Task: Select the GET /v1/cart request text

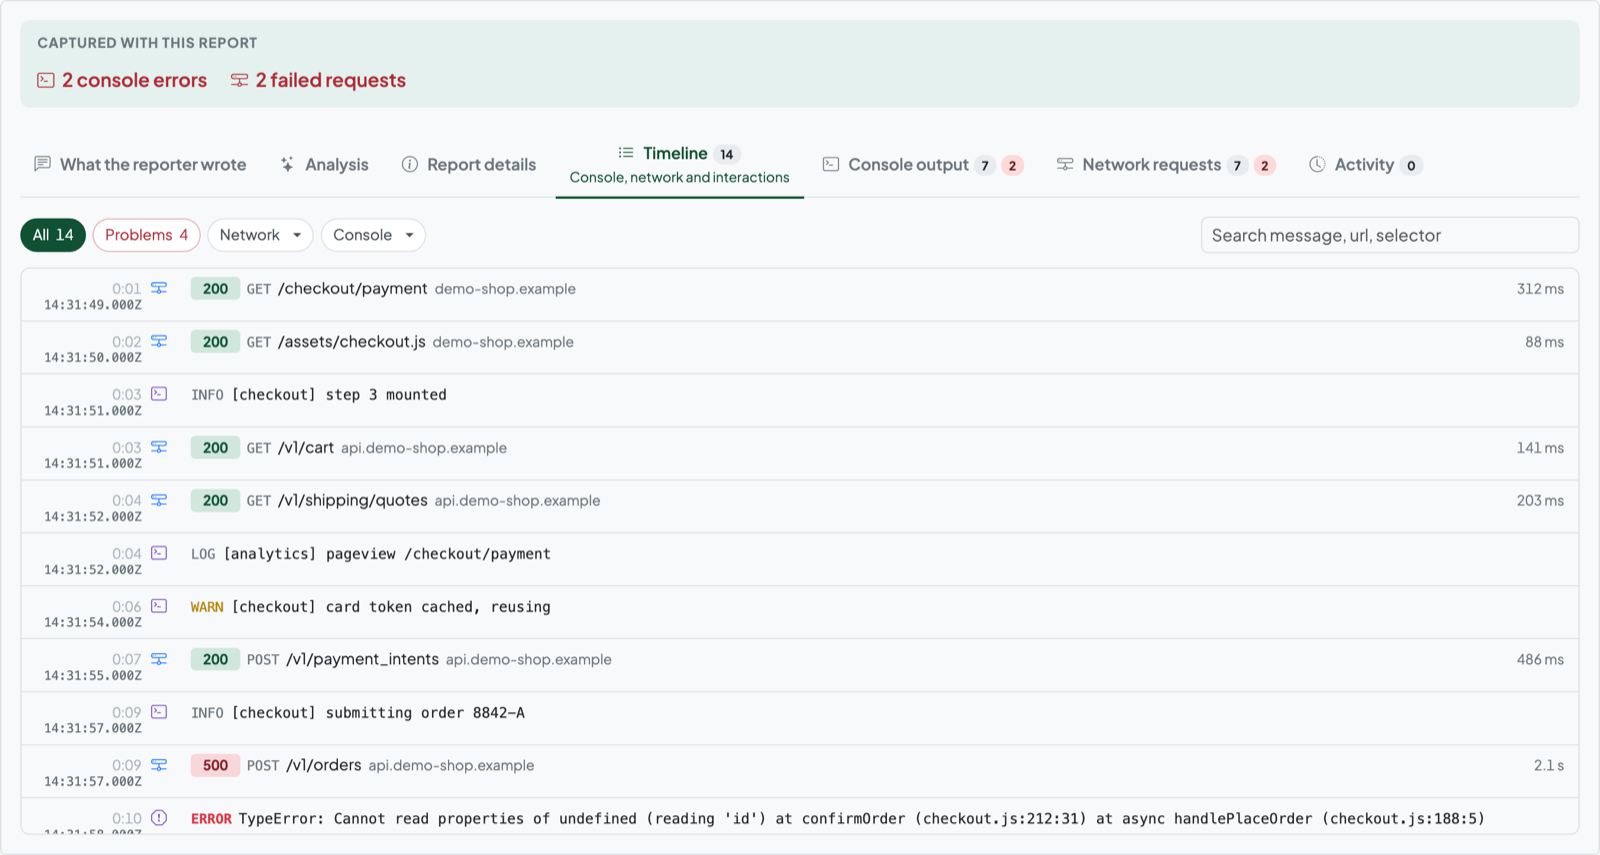Action: [x=290, y=448]
